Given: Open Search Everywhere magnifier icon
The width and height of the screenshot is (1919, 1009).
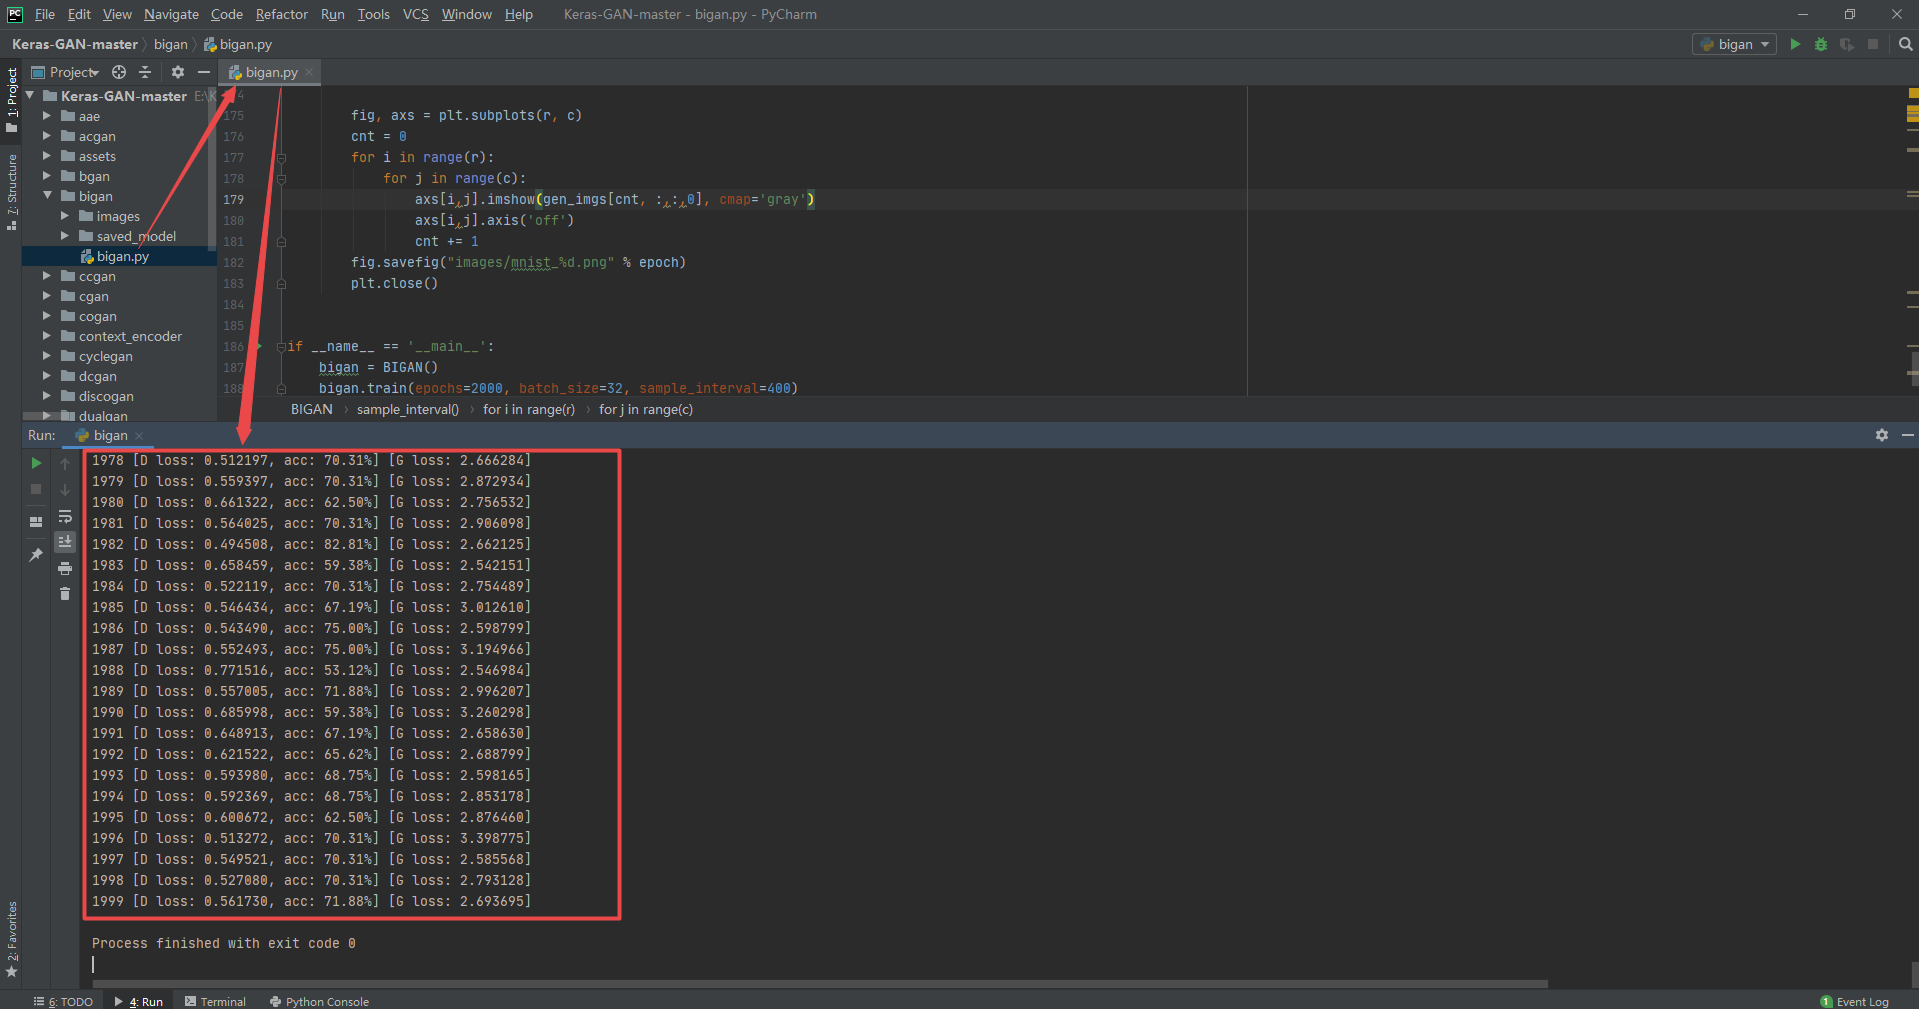Looking at the screenshot, I should (x=1906, y=44).
